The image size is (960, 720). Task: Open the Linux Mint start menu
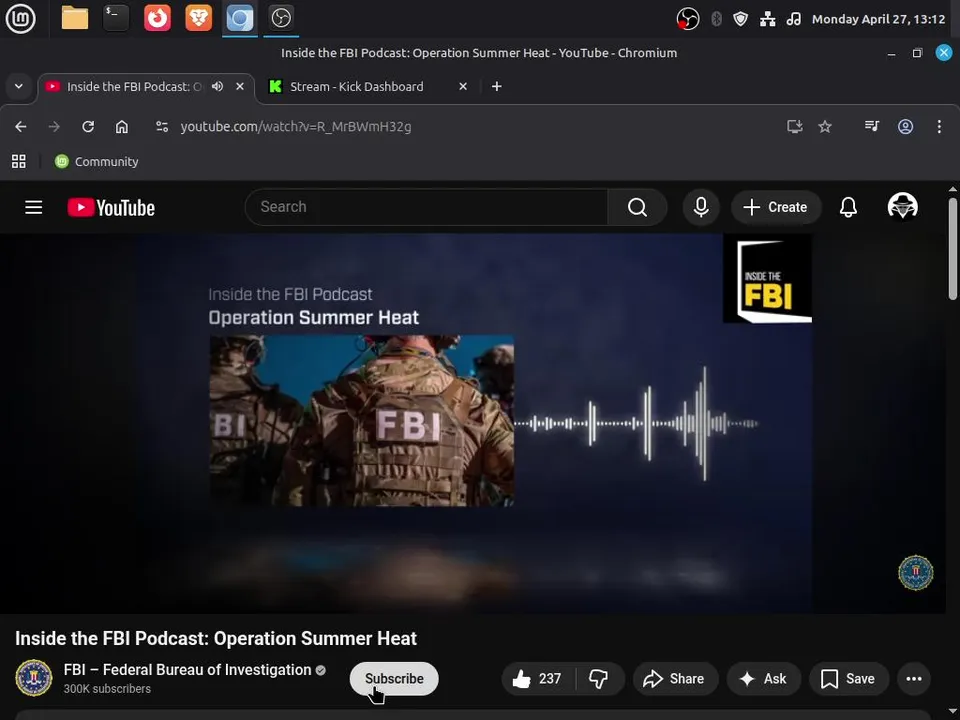[x=20, y=18]
